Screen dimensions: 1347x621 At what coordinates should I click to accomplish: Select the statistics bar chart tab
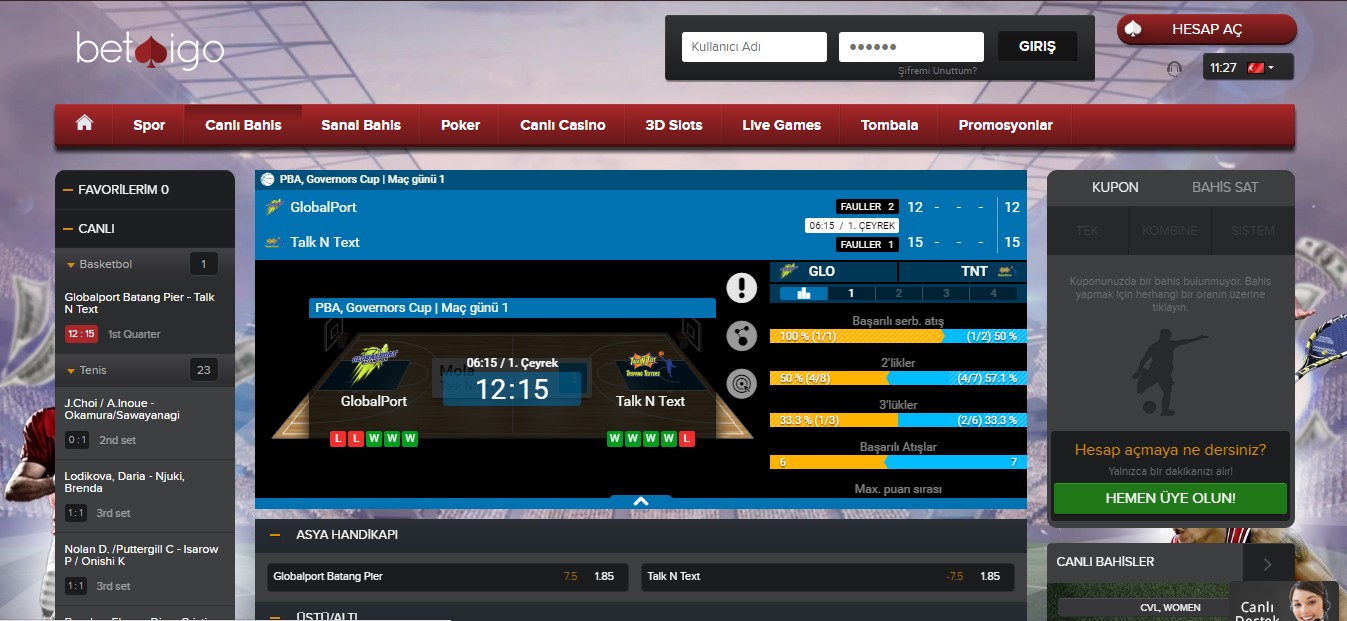tap(803, 294)
